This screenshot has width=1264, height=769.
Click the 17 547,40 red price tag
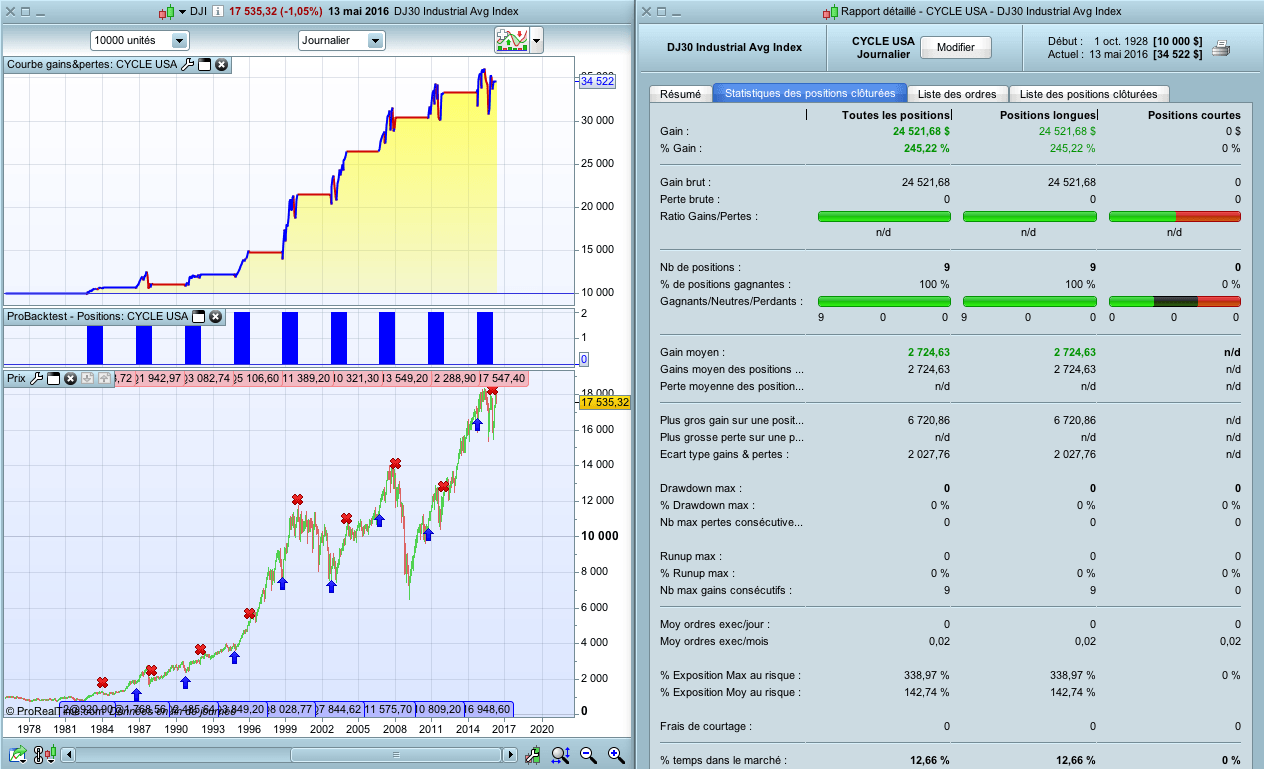pyautogui.click(x=503, y=378)
